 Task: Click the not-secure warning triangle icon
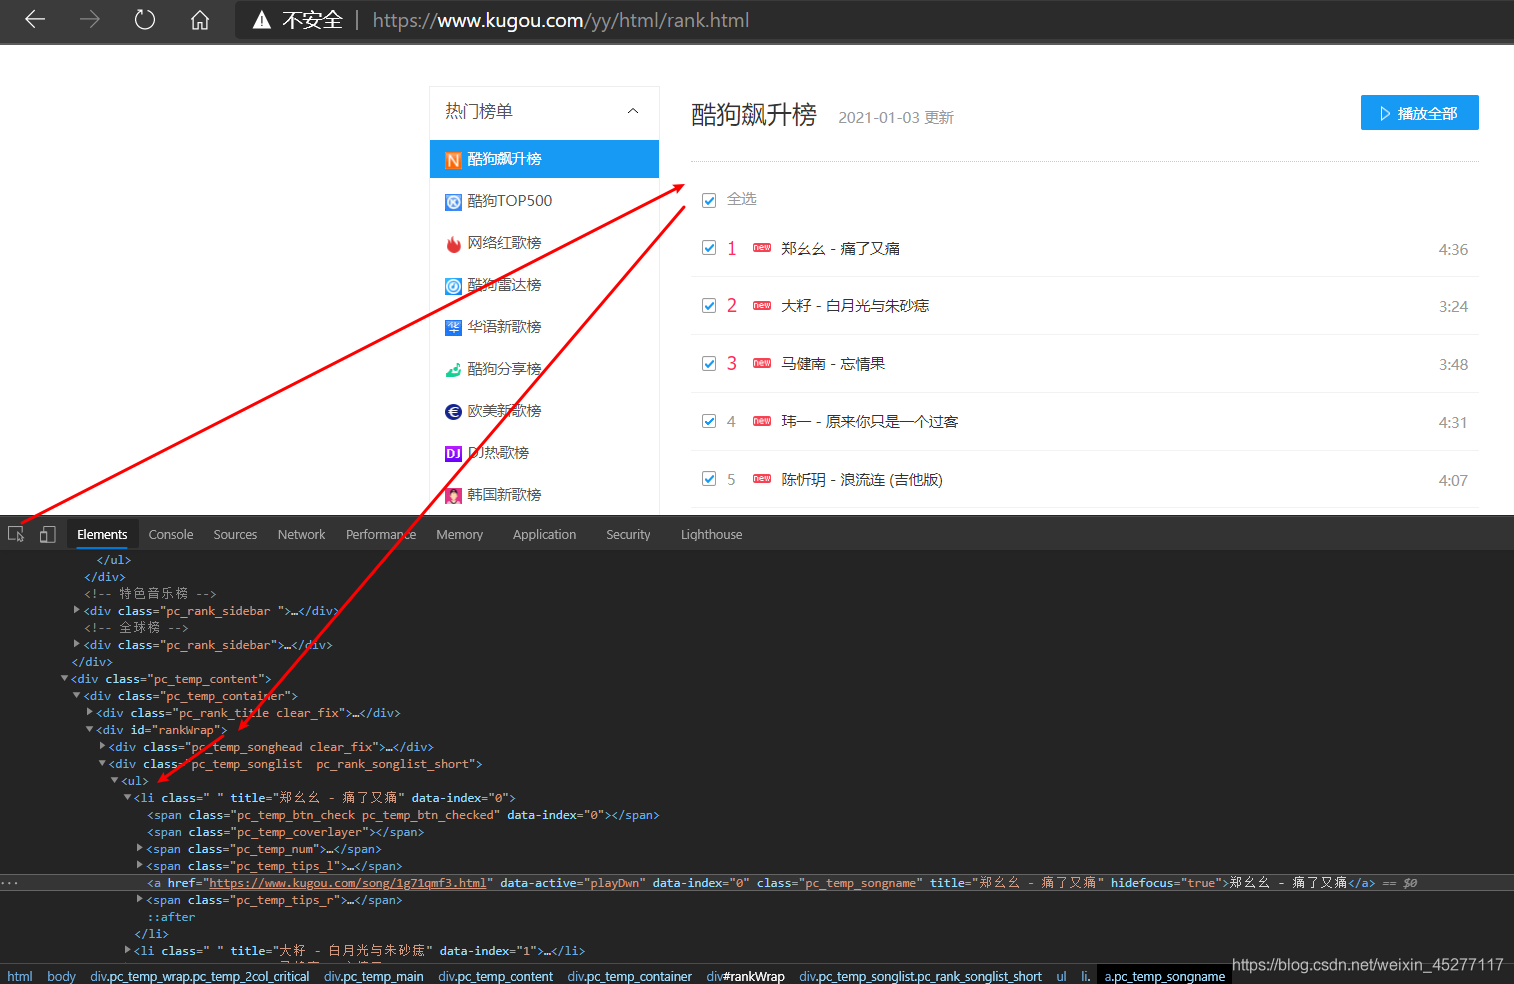point(262,20)
